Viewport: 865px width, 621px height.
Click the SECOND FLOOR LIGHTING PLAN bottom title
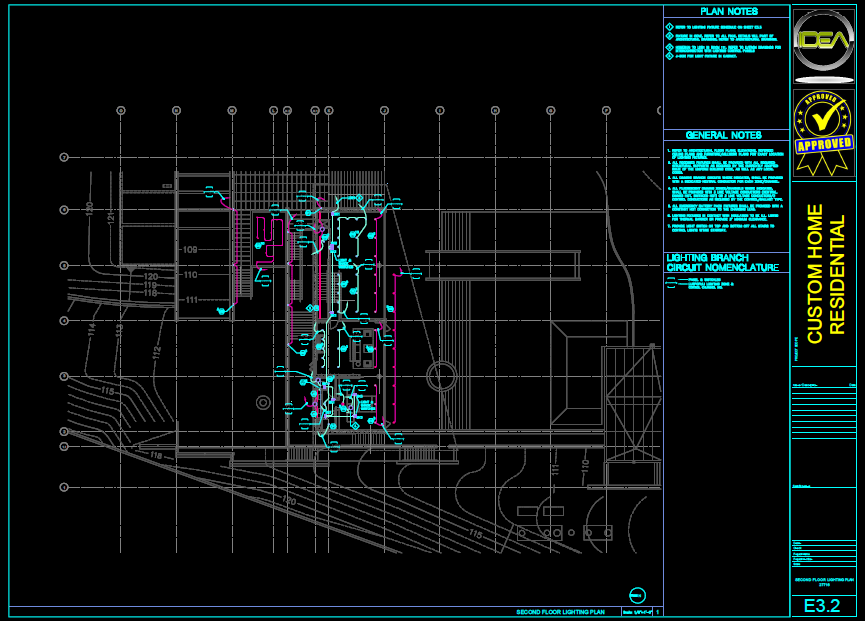coord(561,611)
